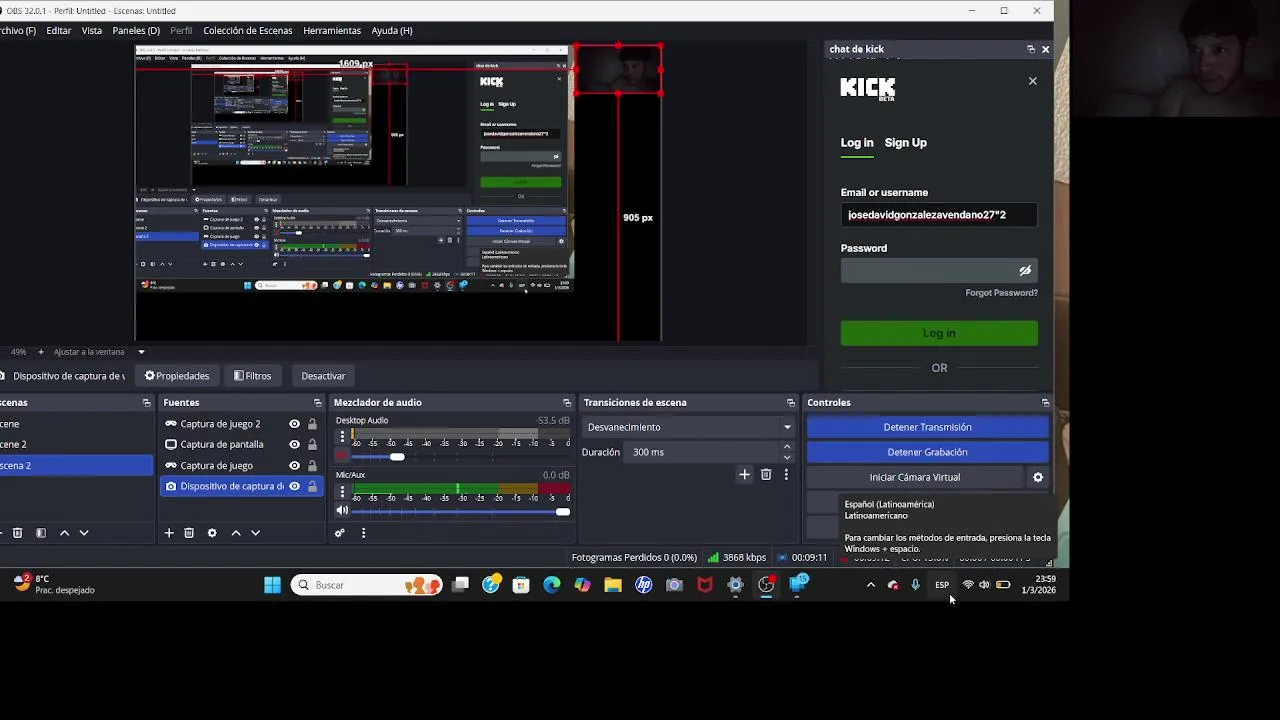This screenshot has width=1280, height=720.
Task: Remove the selected scene with the Escenas trash icon
Action: pyautogui.click(x=17, y=533)
